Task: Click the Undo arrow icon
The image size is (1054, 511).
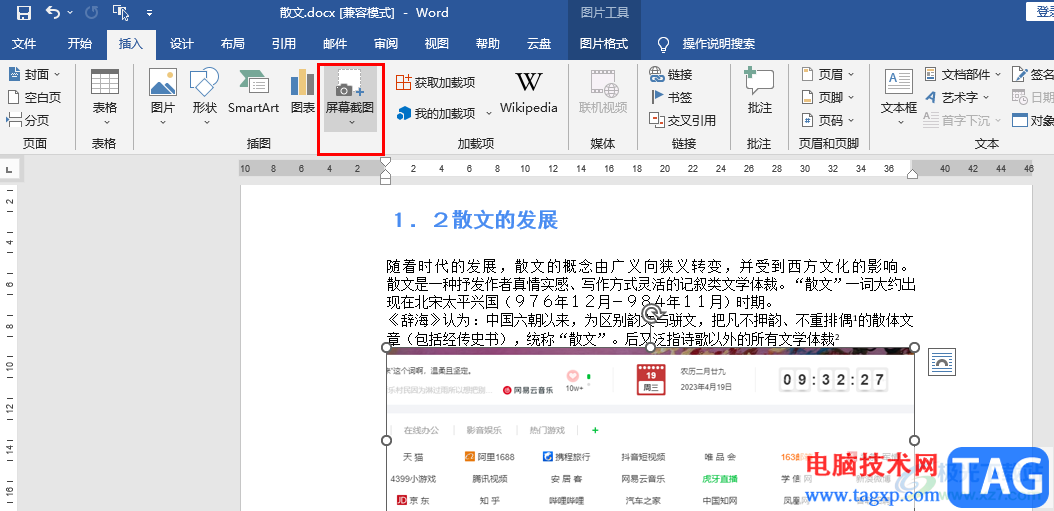Action: pos(54,12)
